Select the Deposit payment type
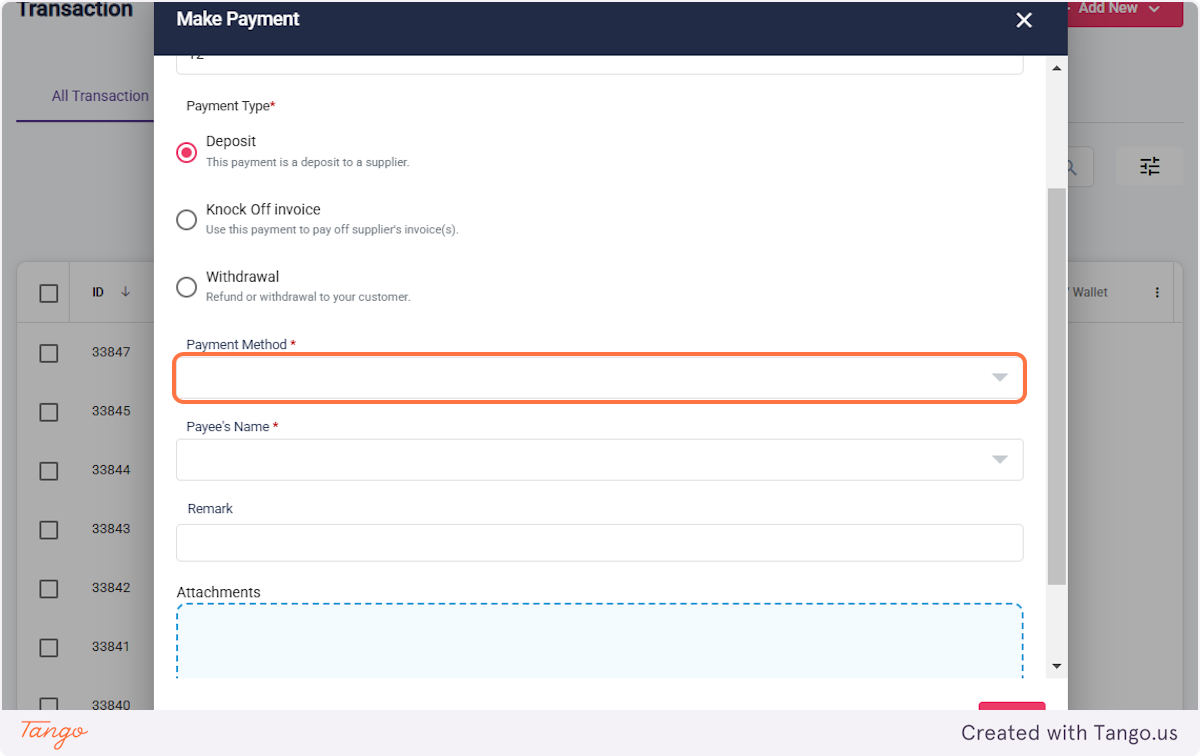This screenshot has width=1200, height=756. tap(186, 152)
